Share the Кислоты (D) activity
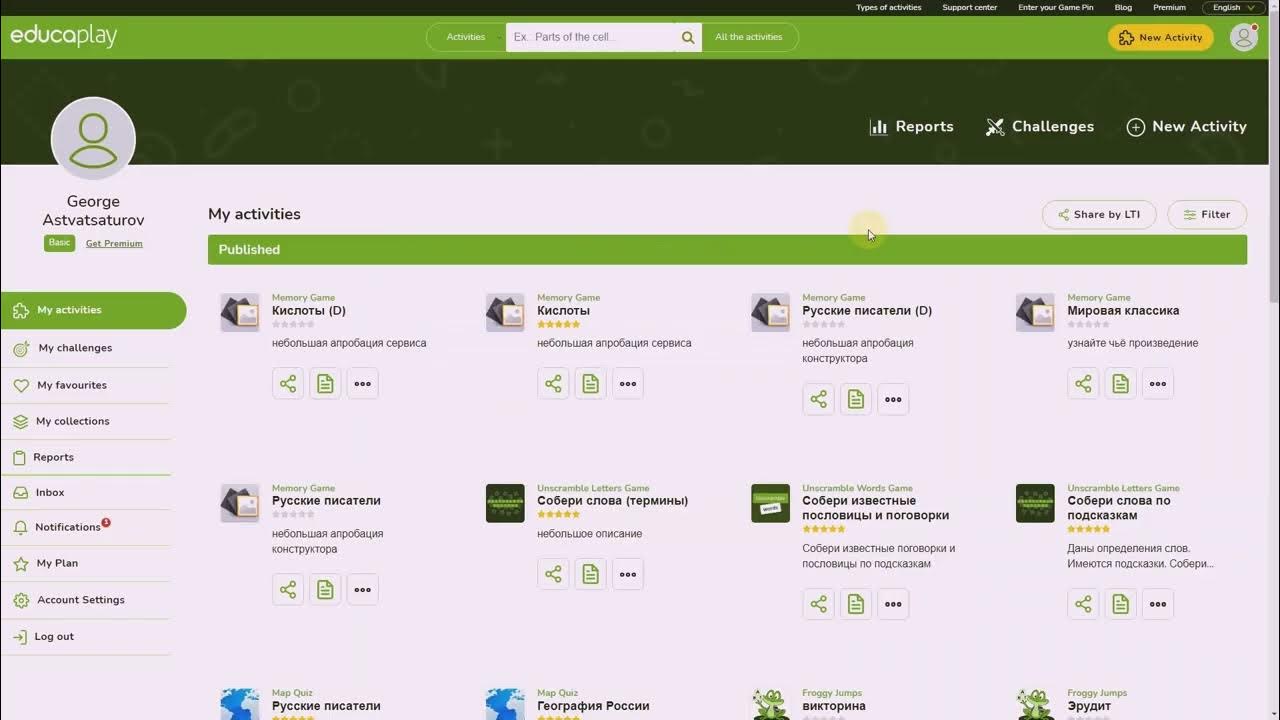Viewport: 1280px width, 720px height. point(288,383)
